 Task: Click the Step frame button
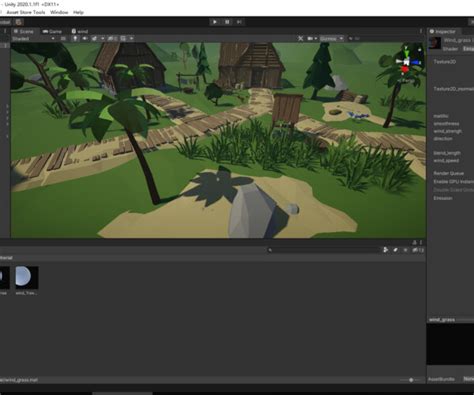click(239, 22)
